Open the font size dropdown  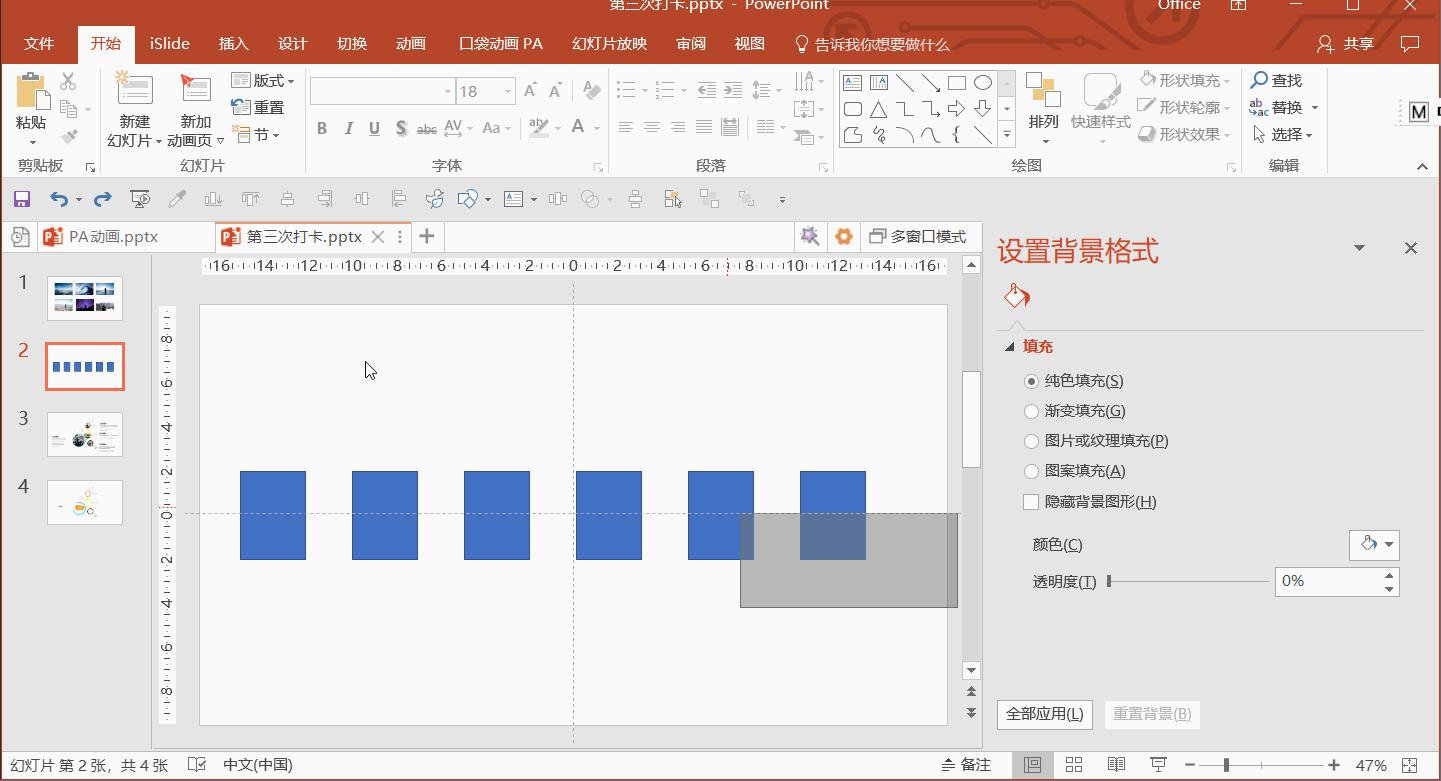(x=508, y=92)
